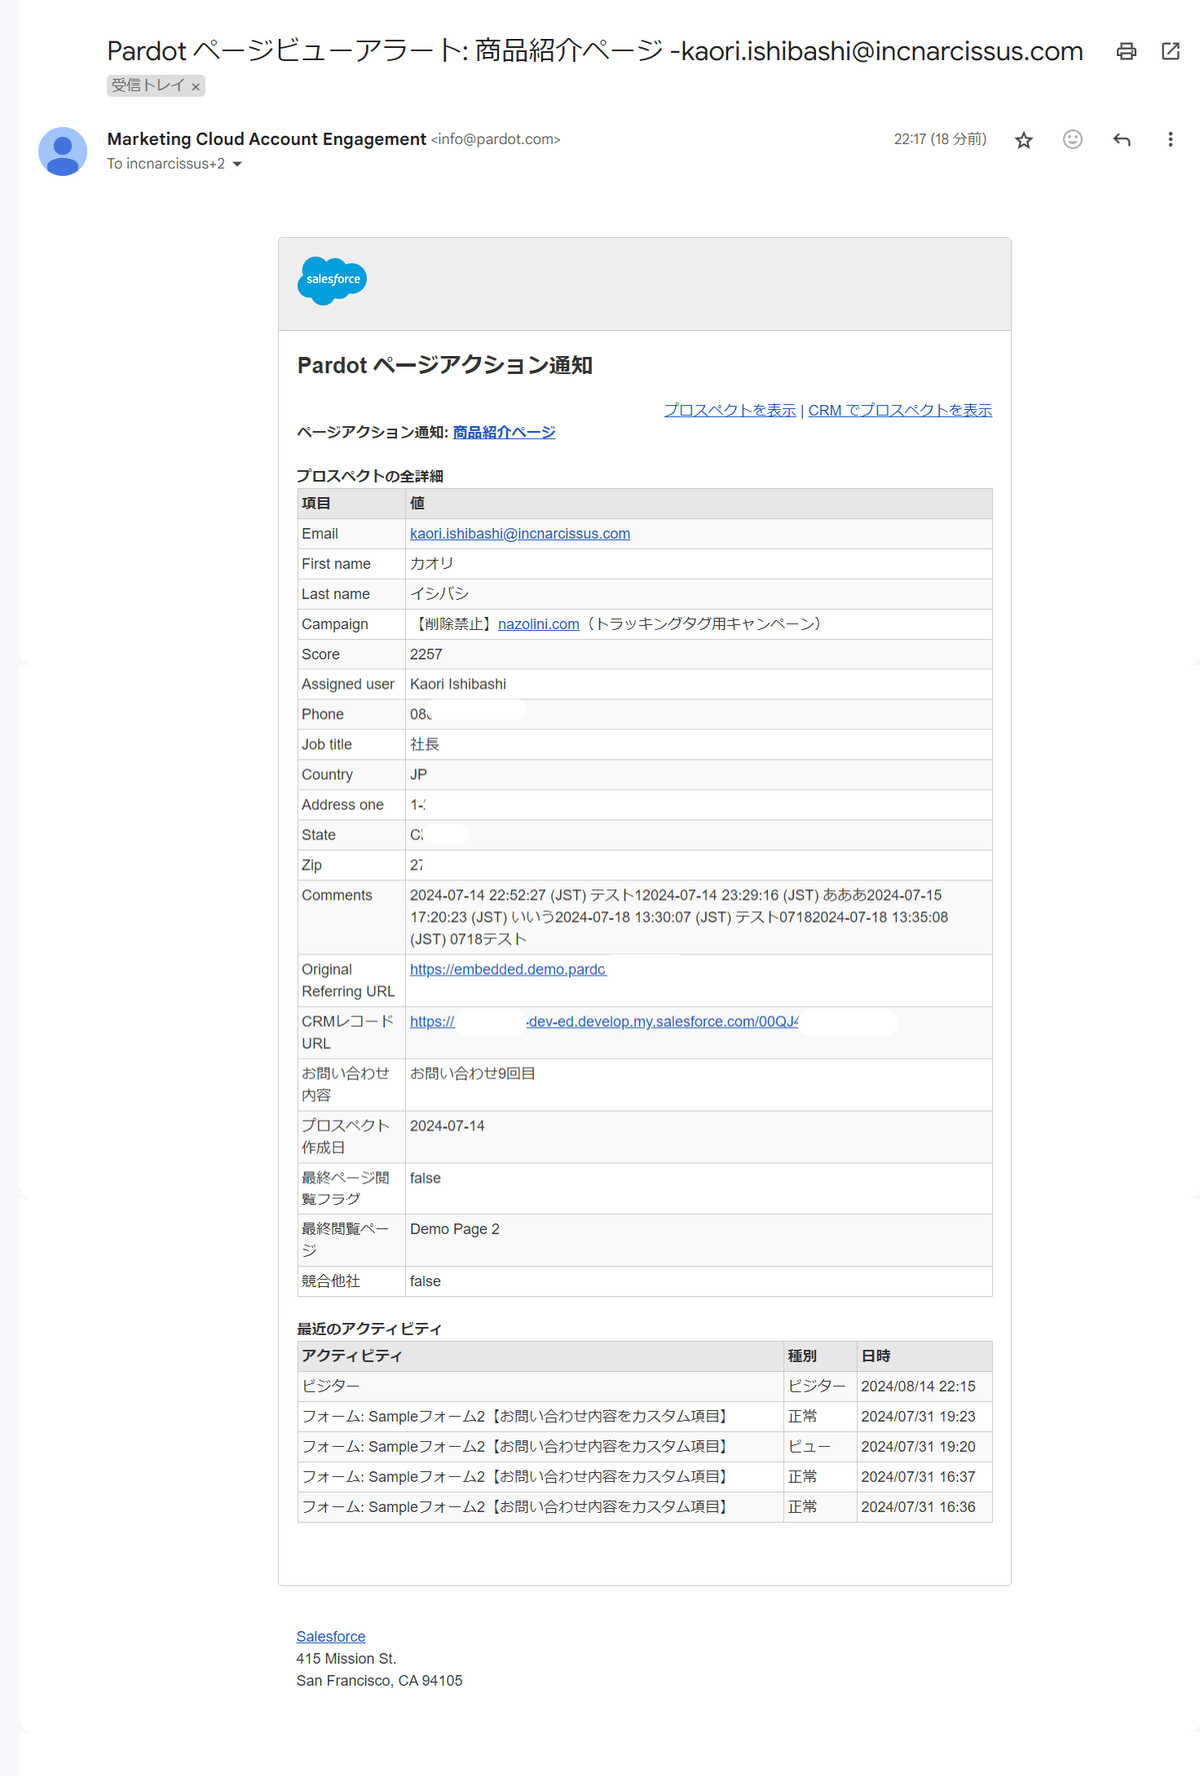Select the Country value JP
Viewport: 1200px width, 1776px height.
tap(418, 774)
